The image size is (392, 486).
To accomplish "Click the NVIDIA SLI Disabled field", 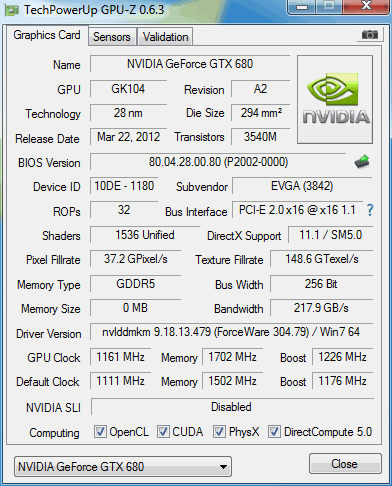I will [232, 407].
